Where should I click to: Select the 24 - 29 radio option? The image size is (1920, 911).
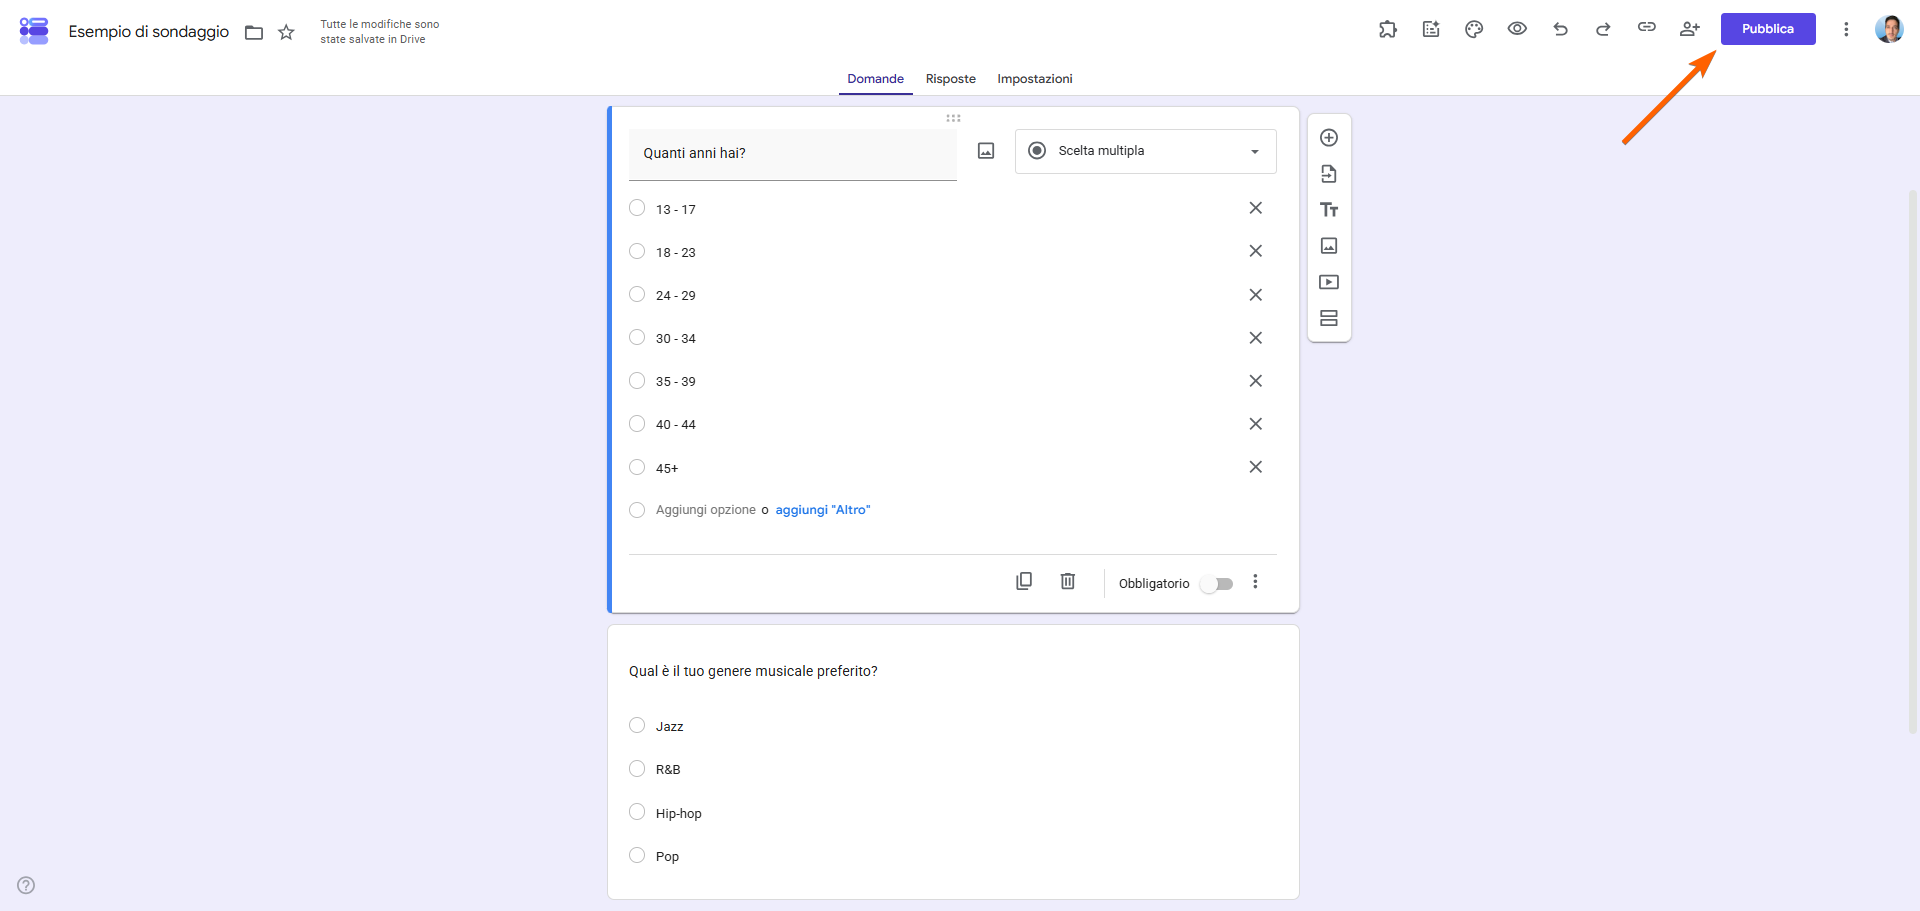637,294
